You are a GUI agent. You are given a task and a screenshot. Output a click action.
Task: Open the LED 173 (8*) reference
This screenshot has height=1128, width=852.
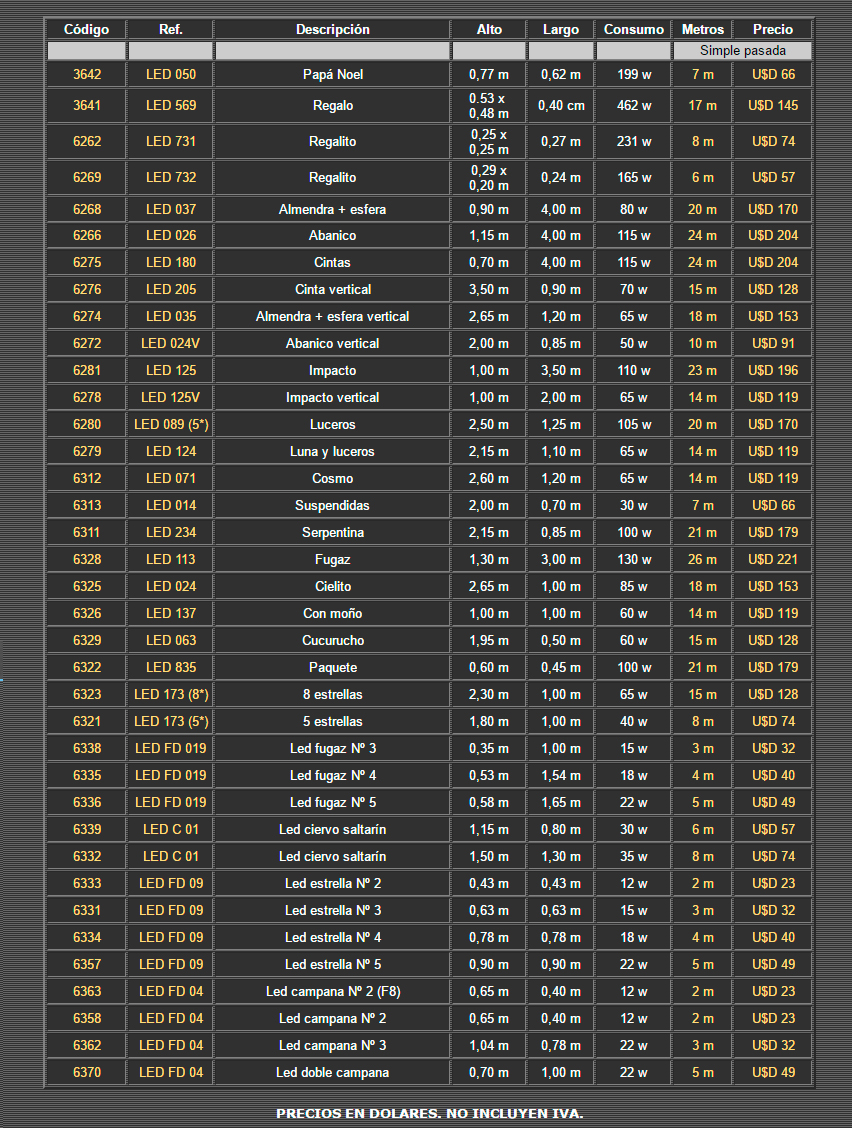pyautogui.click(x=171, y=694)
